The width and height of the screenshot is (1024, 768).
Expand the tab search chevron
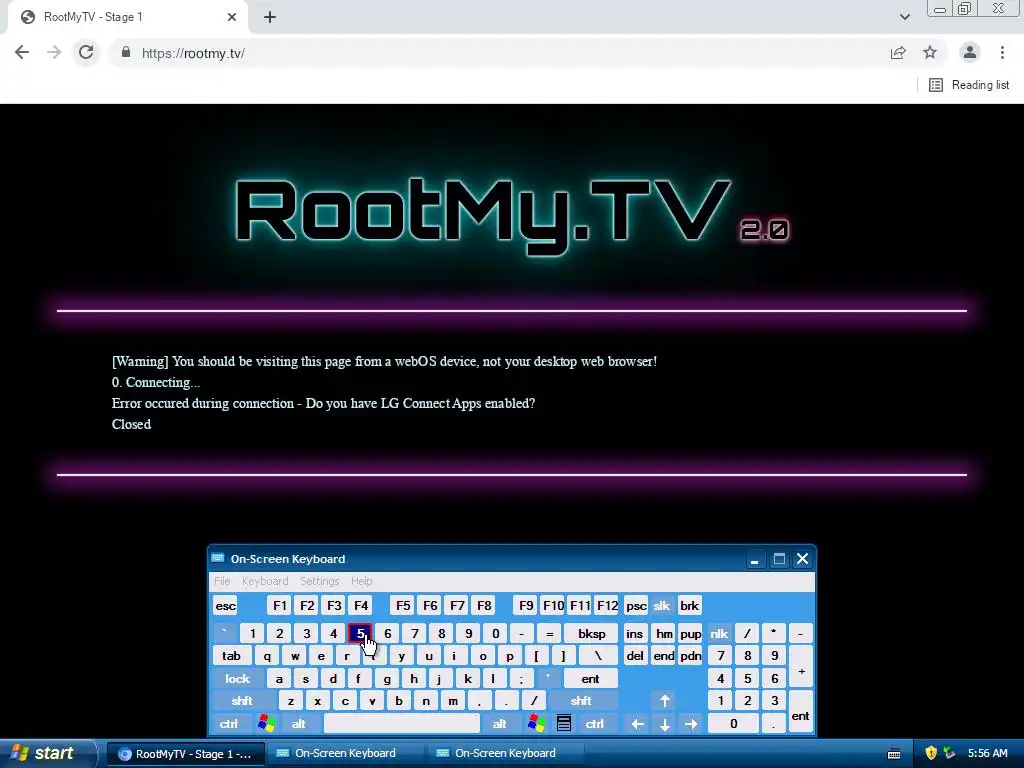(904, 17)
